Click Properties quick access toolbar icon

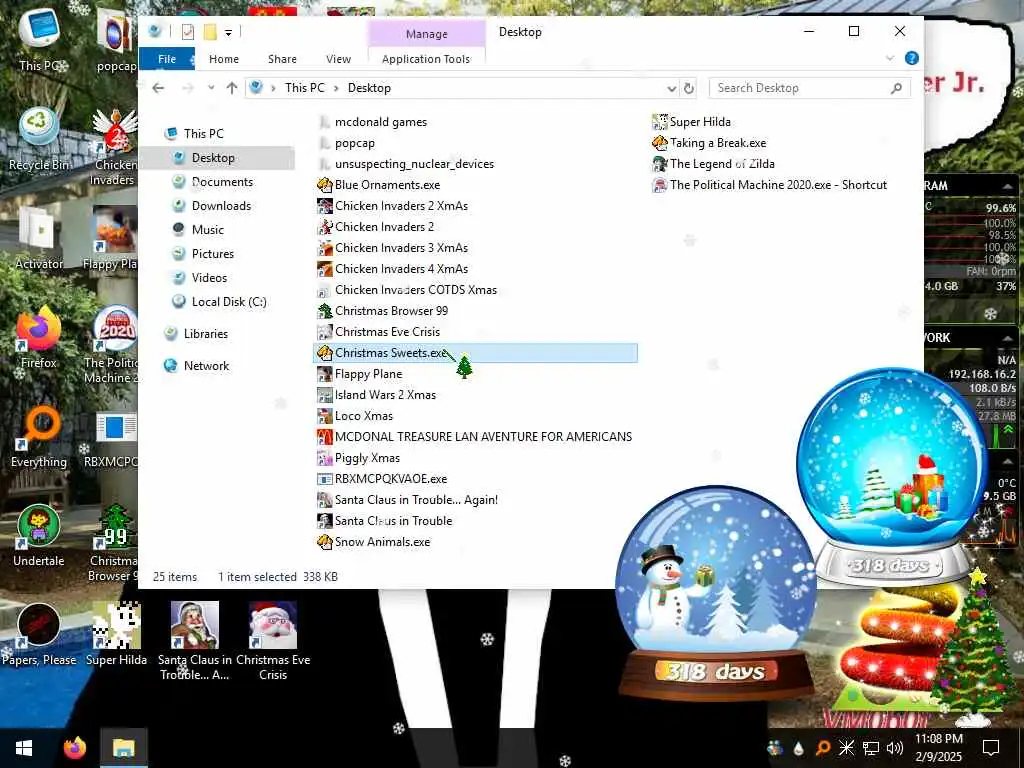tap(187, 31)
